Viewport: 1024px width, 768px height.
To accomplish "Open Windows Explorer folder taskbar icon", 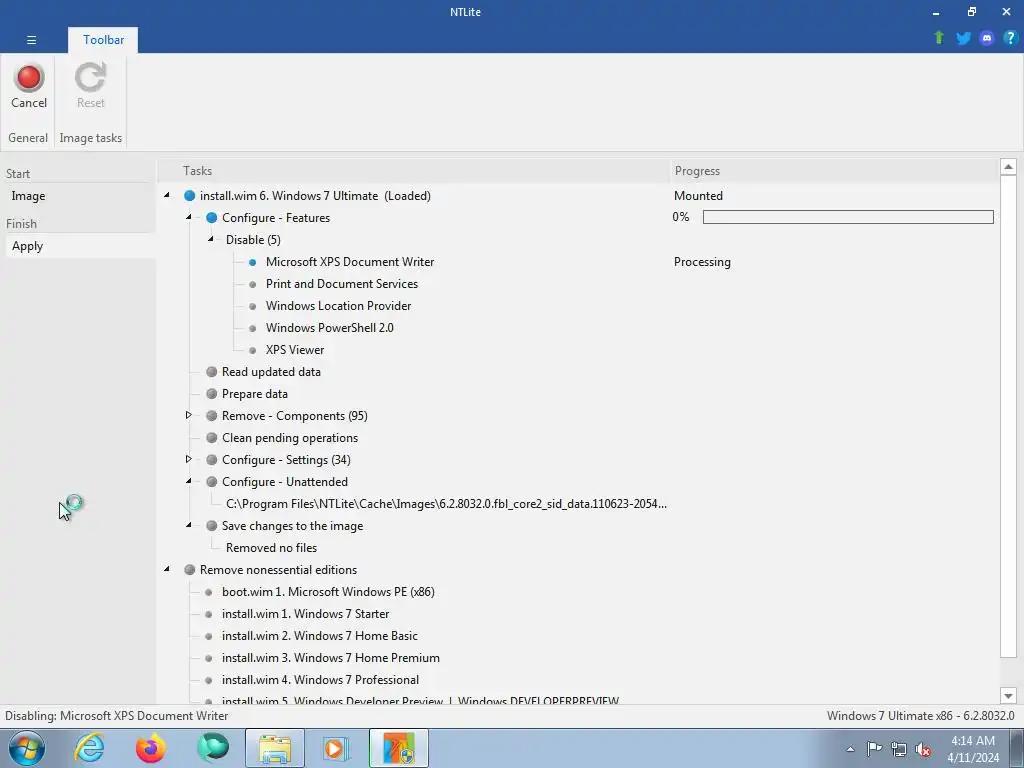I will 275,748.
